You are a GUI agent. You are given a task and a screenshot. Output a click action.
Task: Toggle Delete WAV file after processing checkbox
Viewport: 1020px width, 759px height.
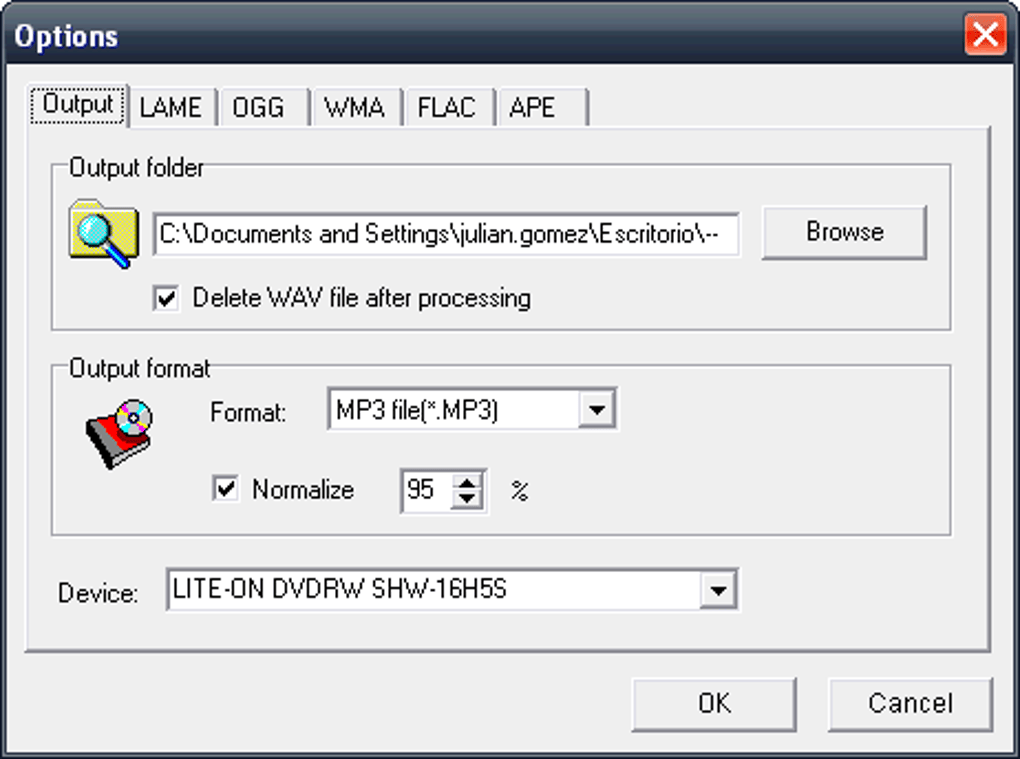[x=166, y=298]
